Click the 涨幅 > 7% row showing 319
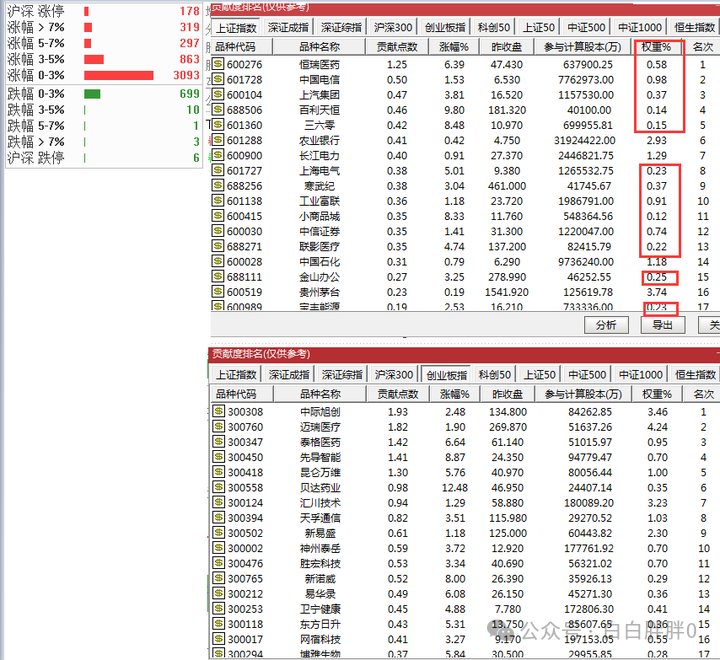720x660 pixels. click(x=103, y=27)
